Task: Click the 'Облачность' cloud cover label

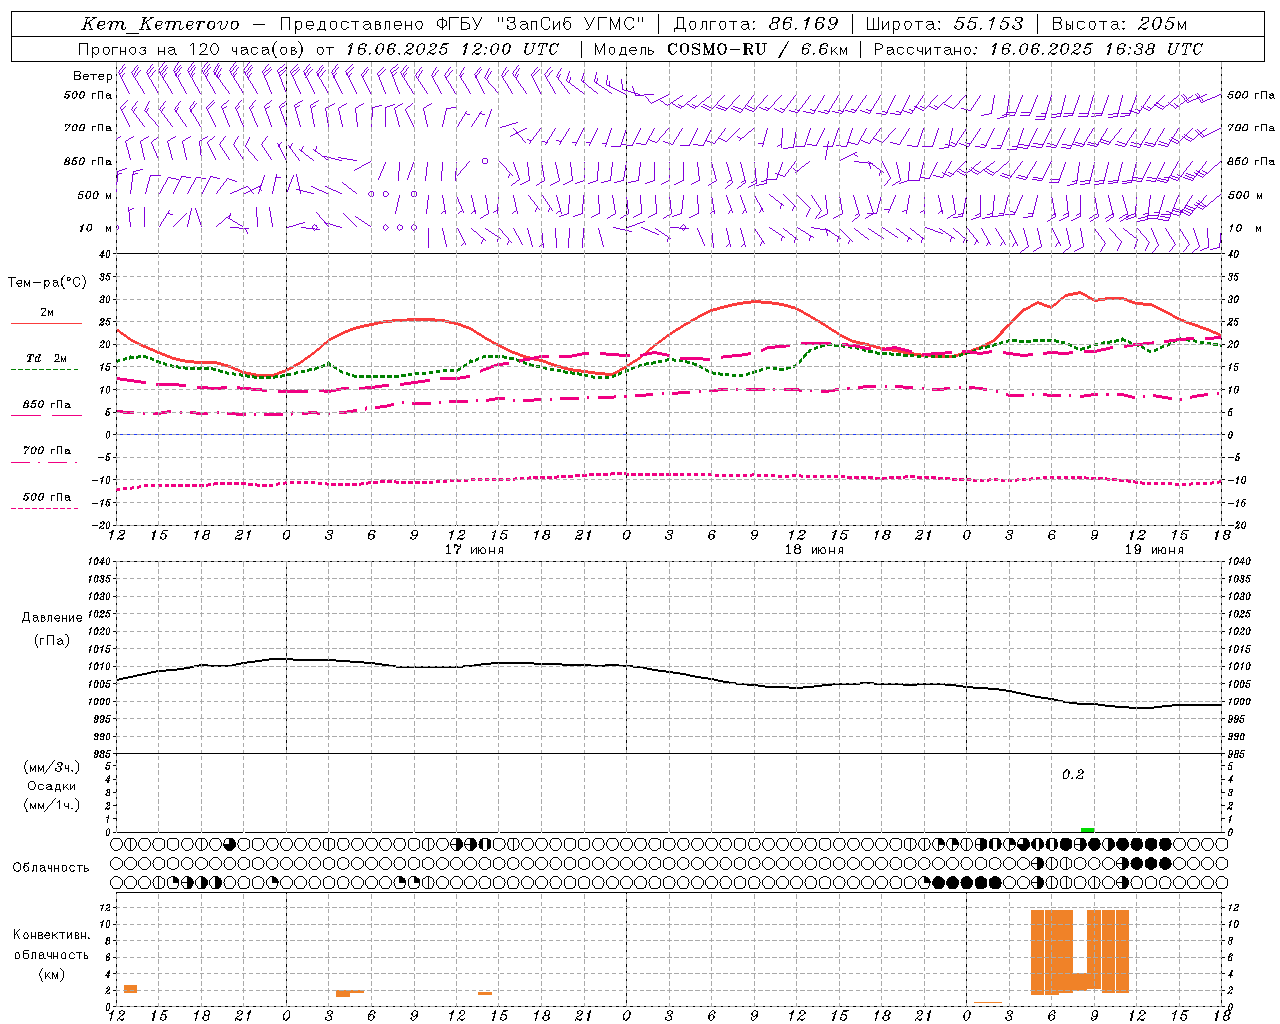Action: pyautogui.click(x=51, y=868)
